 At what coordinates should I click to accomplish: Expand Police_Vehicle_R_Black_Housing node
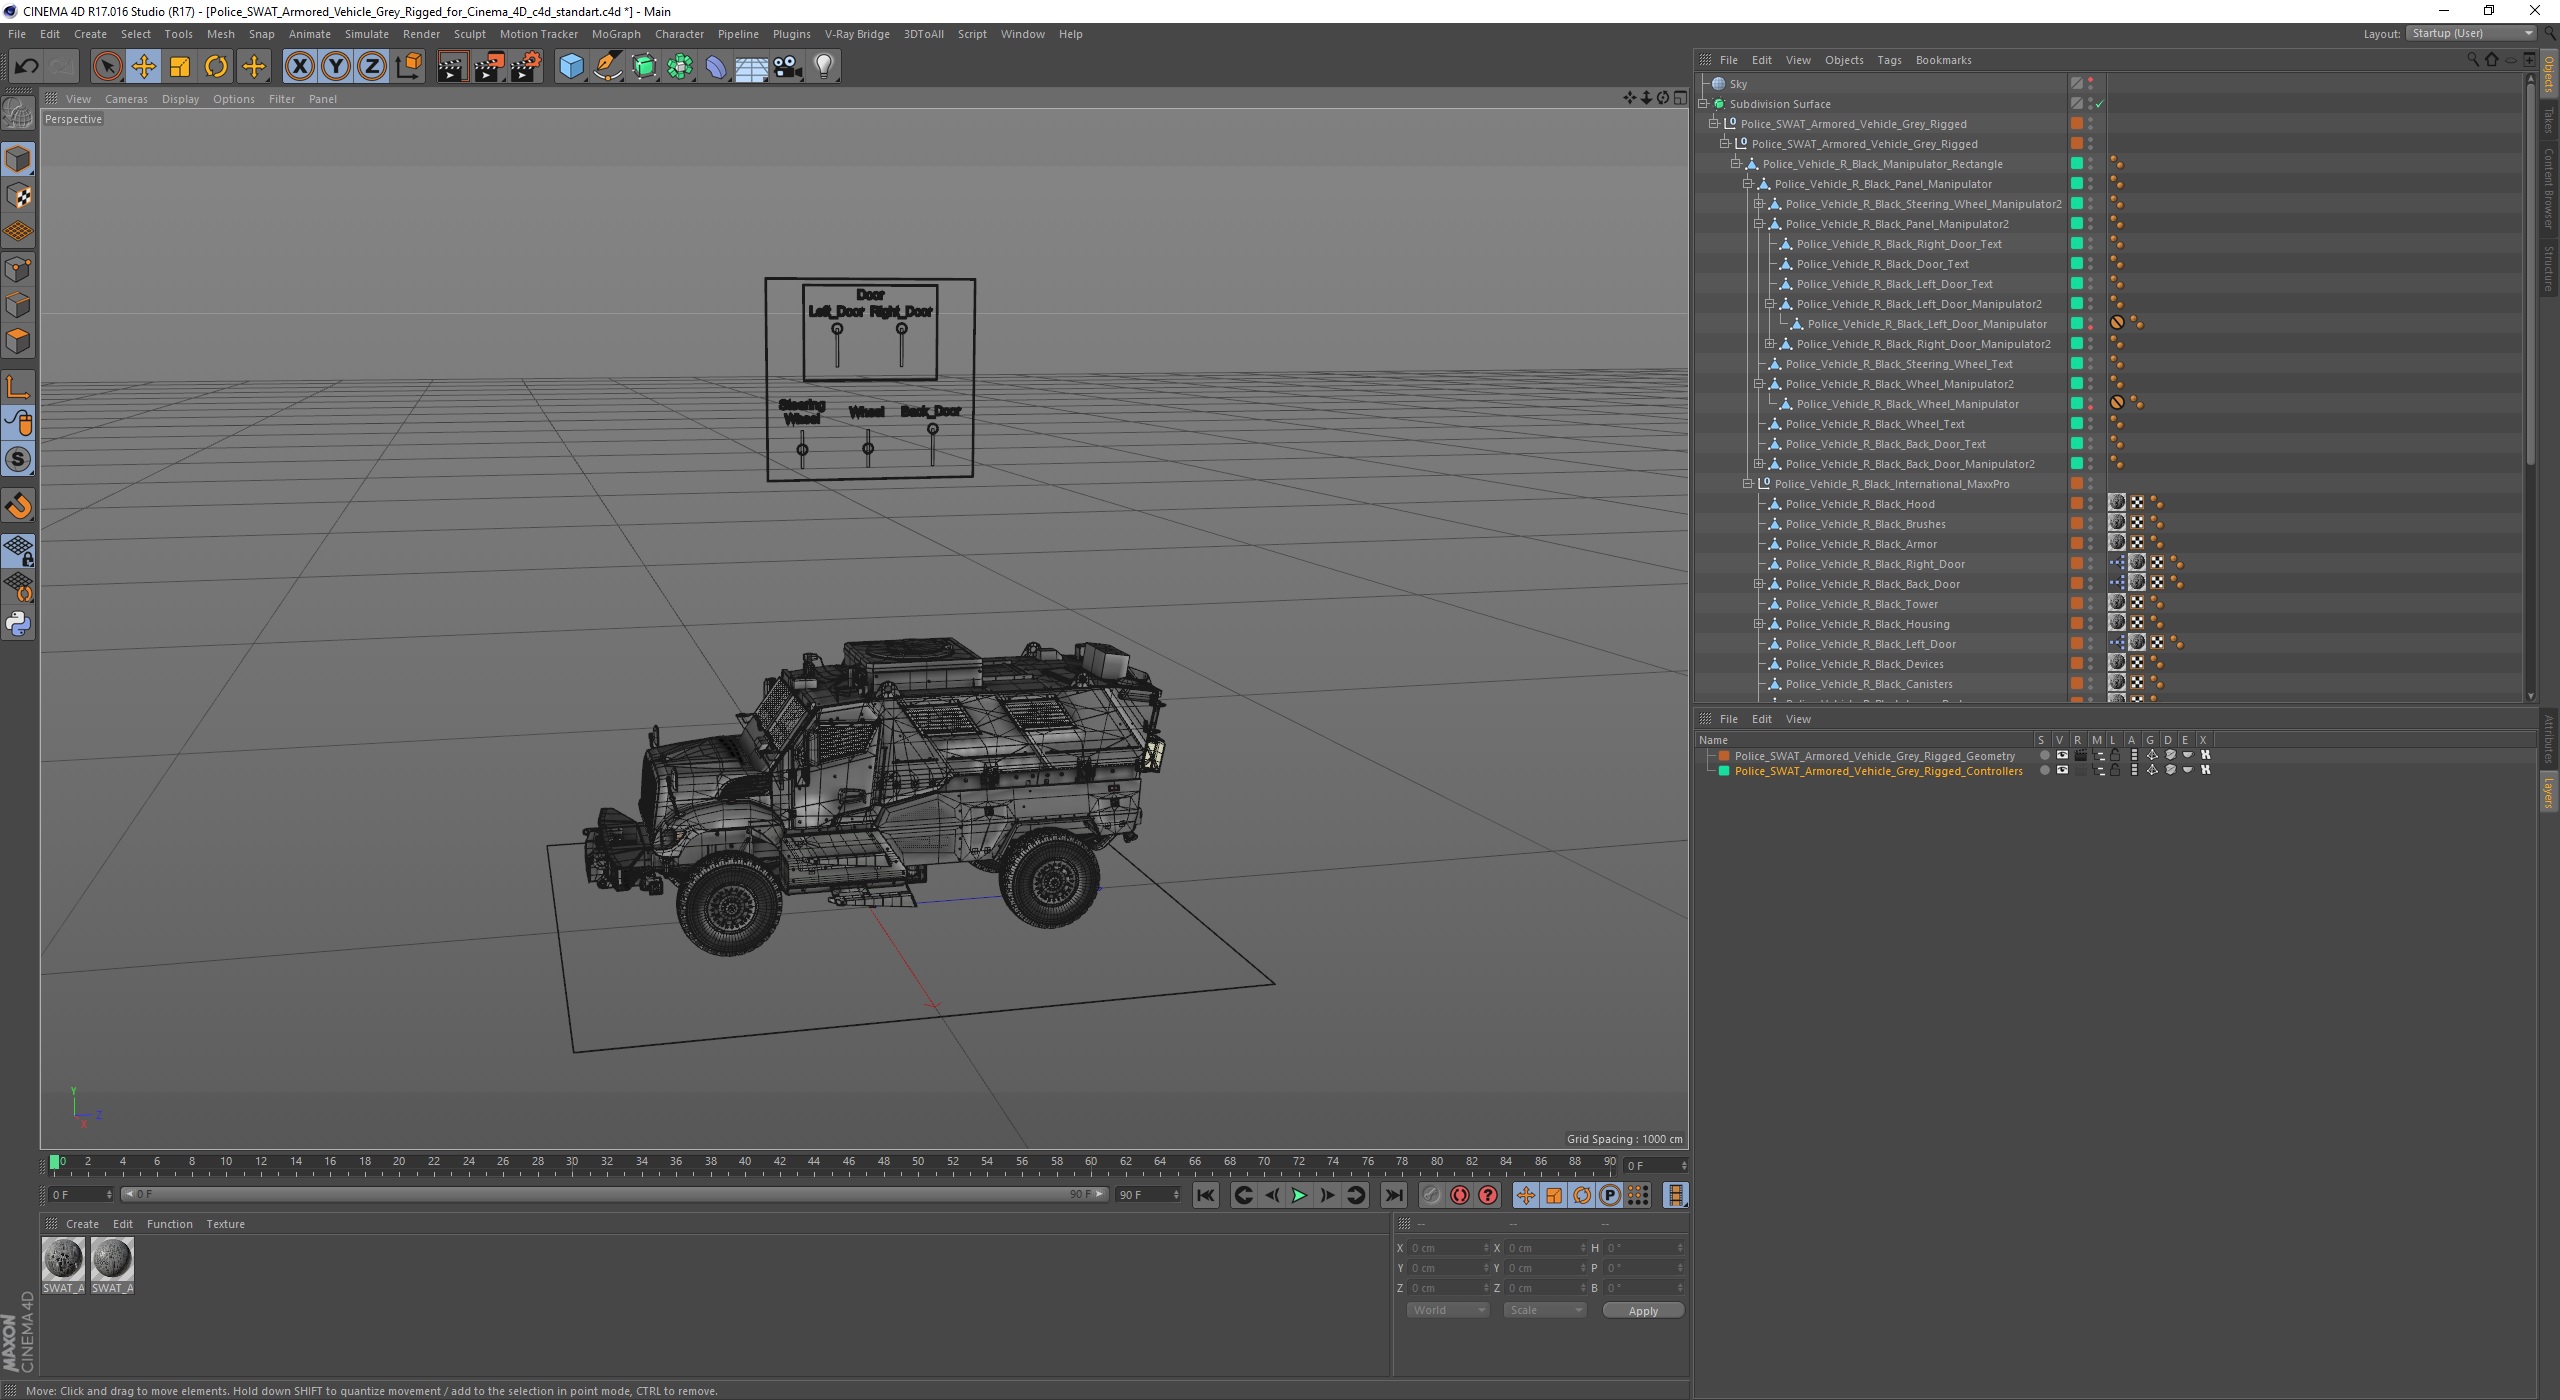pyautogui.click(x=1759, y=624)
